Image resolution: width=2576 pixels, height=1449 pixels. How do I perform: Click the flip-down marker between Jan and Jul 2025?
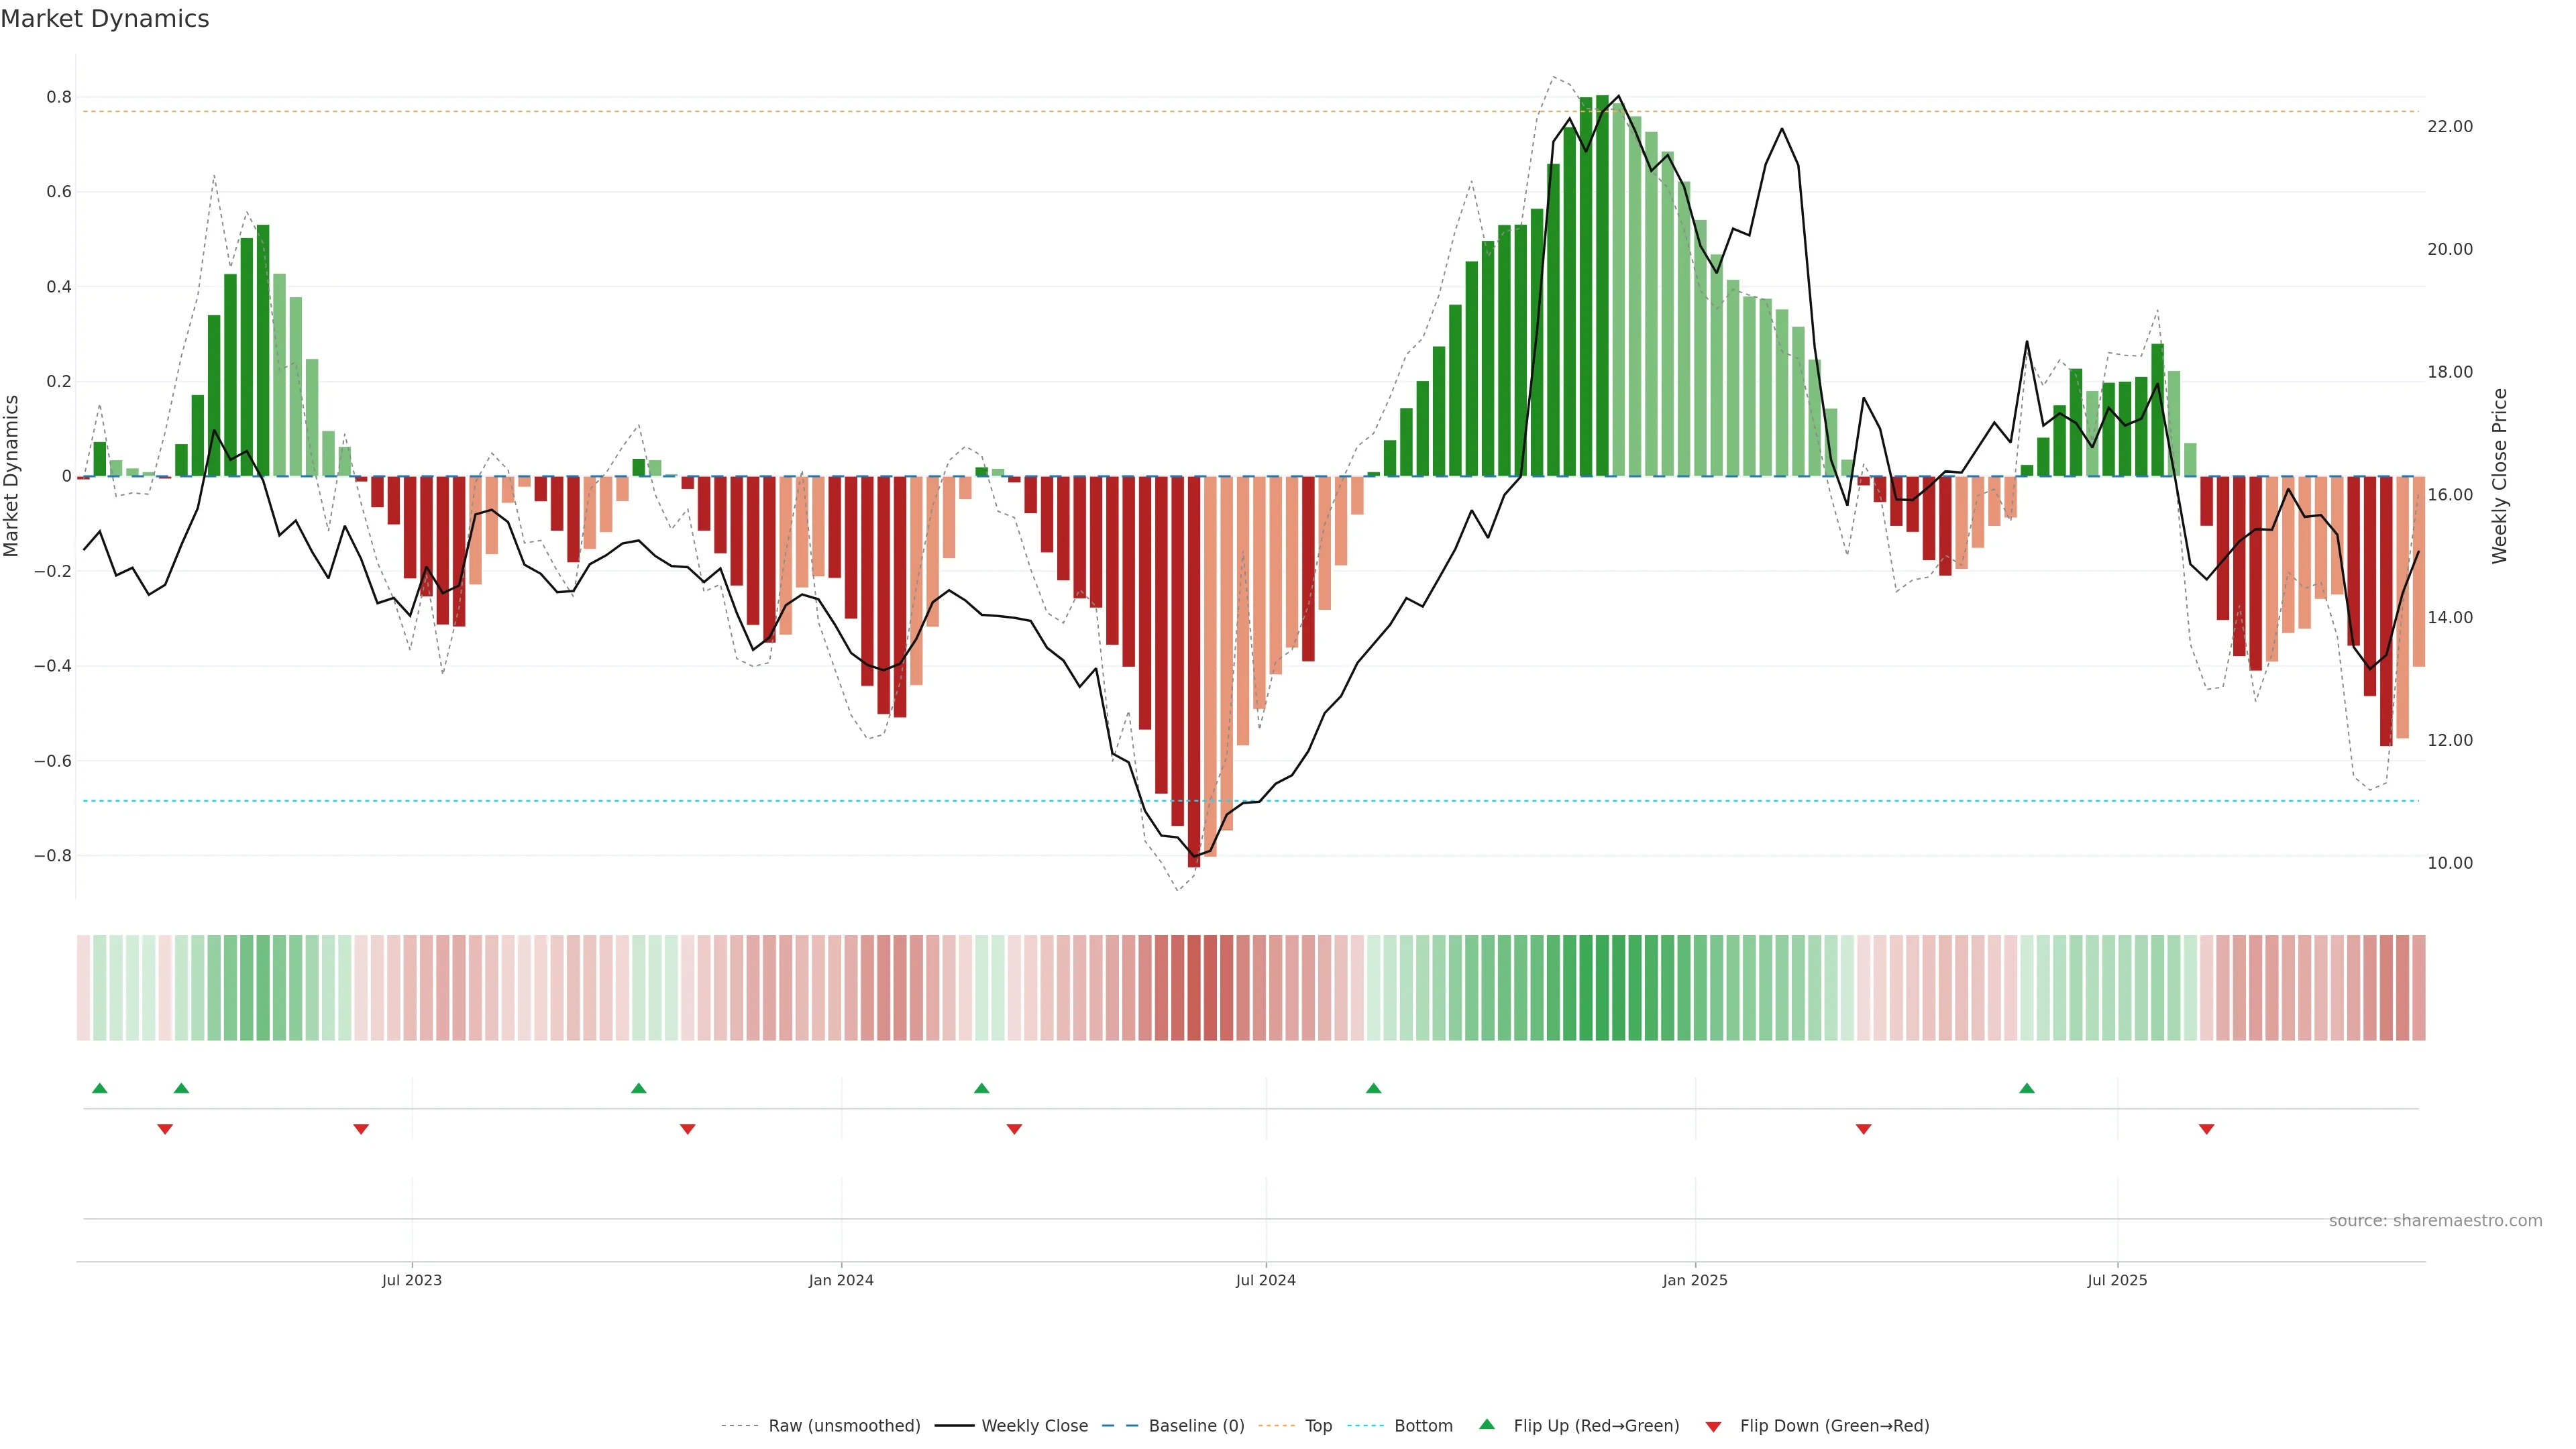[1863, 1129]
